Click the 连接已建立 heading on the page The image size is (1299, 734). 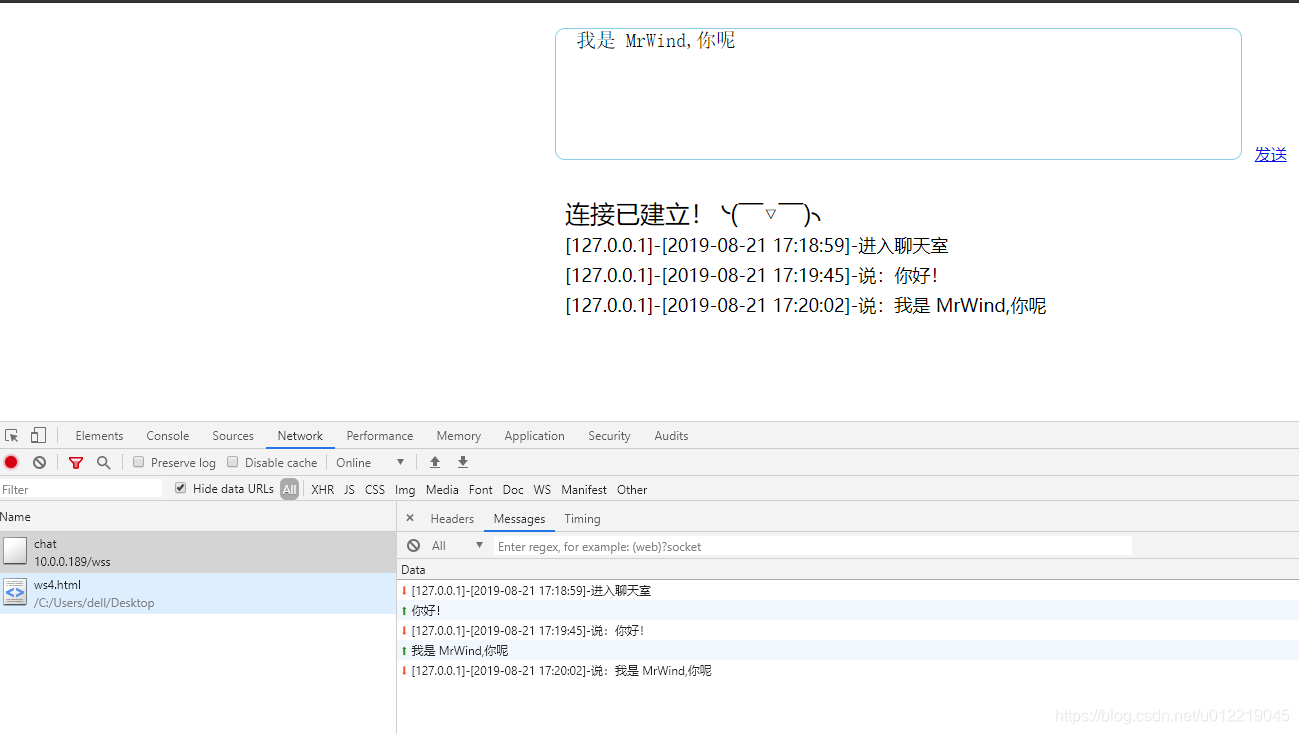[x=693, y=214]
